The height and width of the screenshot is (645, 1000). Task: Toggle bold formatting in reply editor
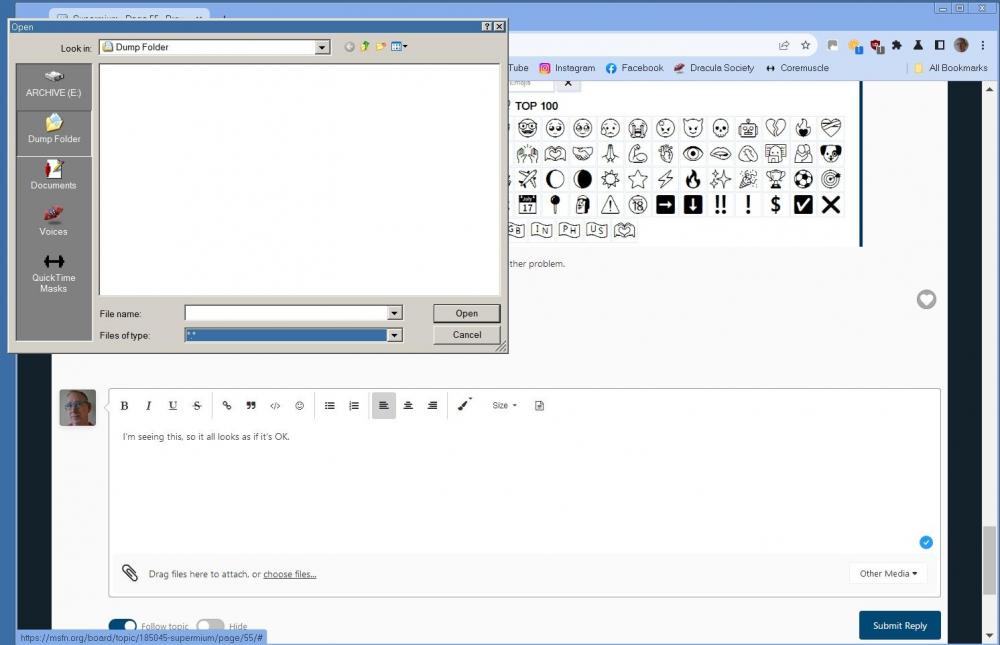click(x=125, y=406)
